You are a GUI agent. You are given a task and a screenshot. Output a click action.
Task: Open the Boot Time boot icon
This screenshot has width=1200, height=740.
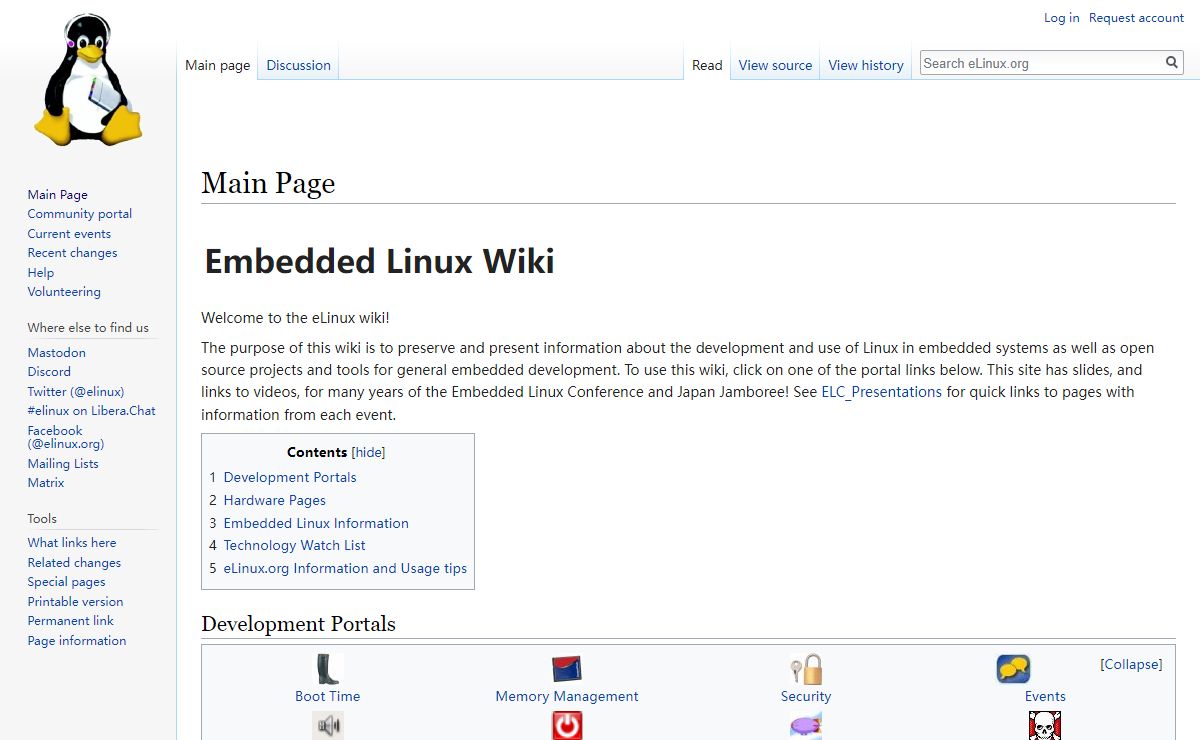point(327,669)
